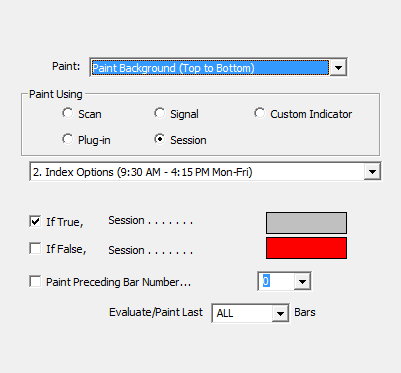Expand the Evaluate/Paint Last ALL dropdown
Image resolution: width=401 pixels, height=373 pixels.
(280, 313)
